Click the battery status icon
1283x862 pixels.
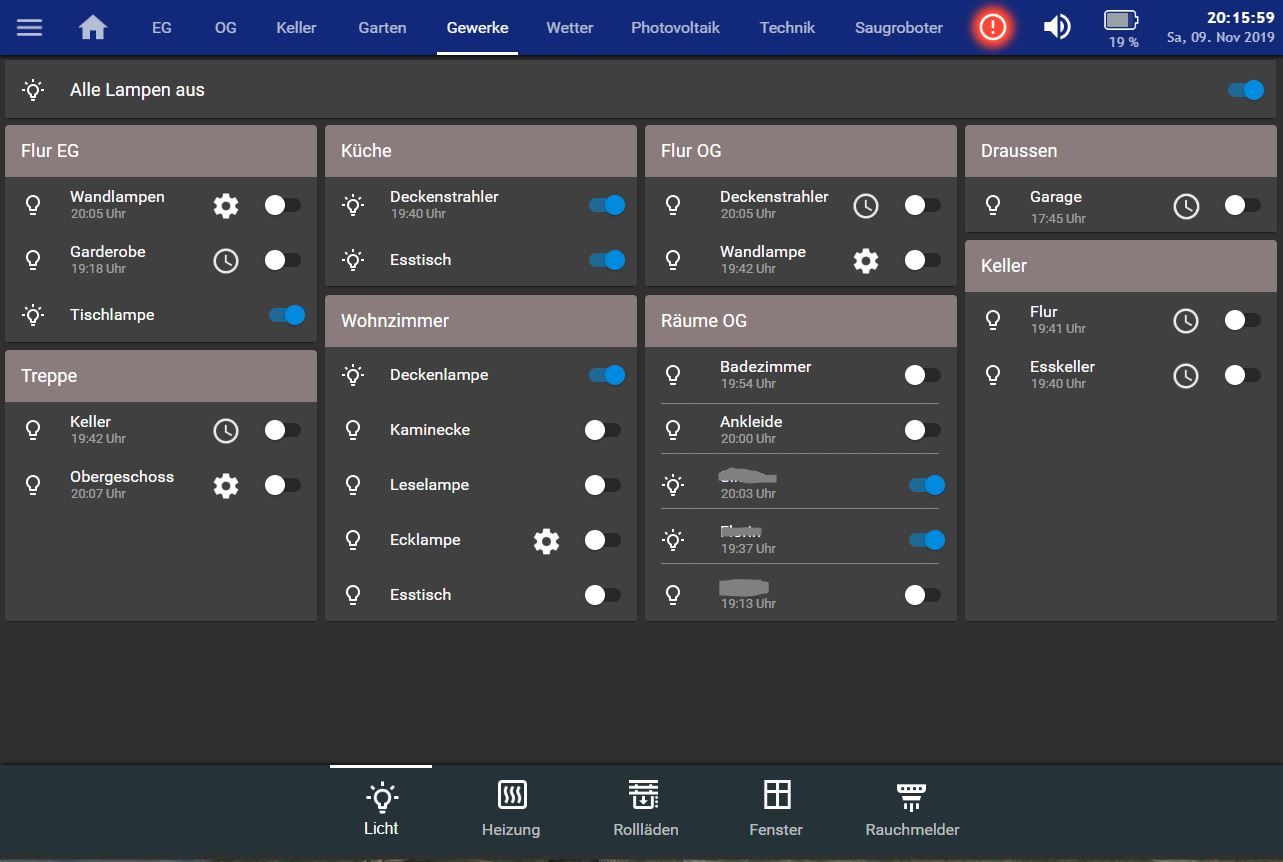[x=1122, y=20]
